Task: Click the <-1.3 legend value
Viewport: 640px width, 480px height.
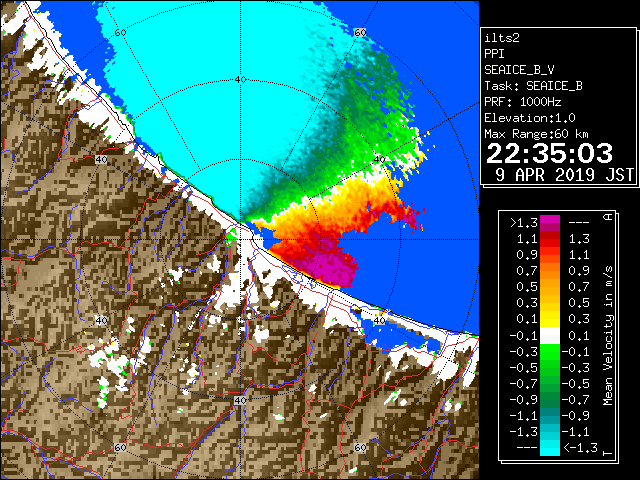Action: tap(580, 447)
